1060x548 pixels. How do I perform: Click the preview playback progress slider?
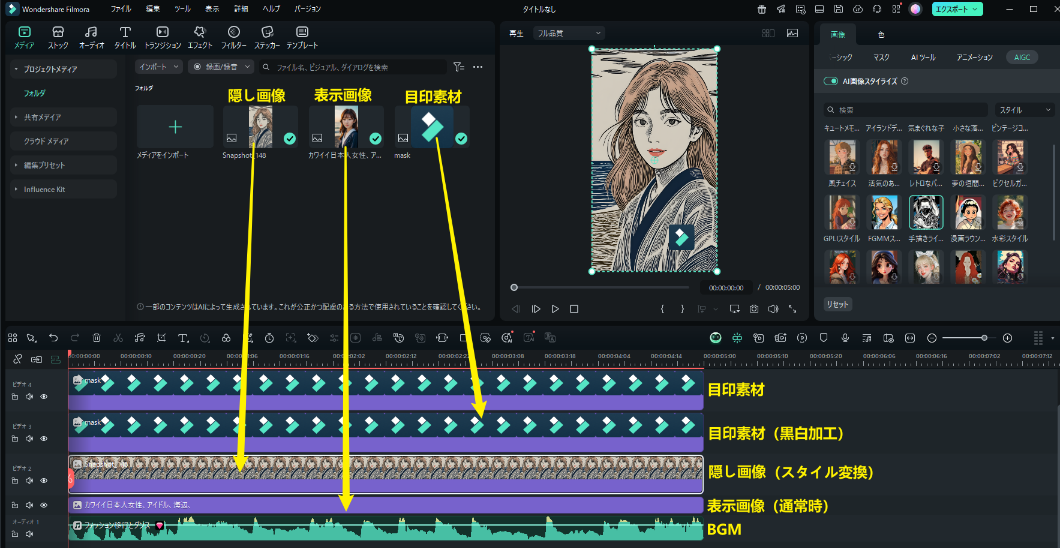click(603, 287)
